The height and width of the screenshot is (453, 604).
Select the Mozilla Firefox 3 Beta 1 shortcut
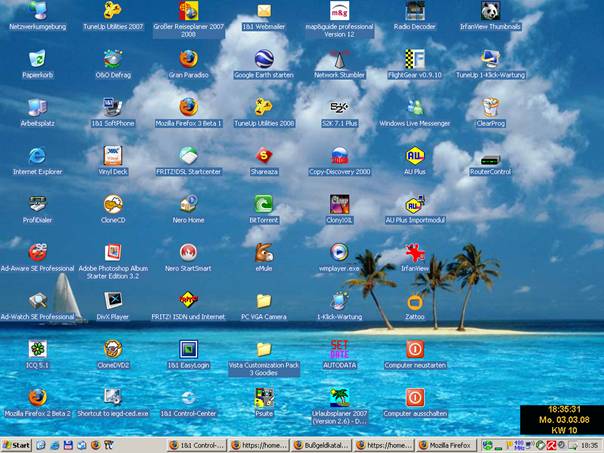[188, 107]
